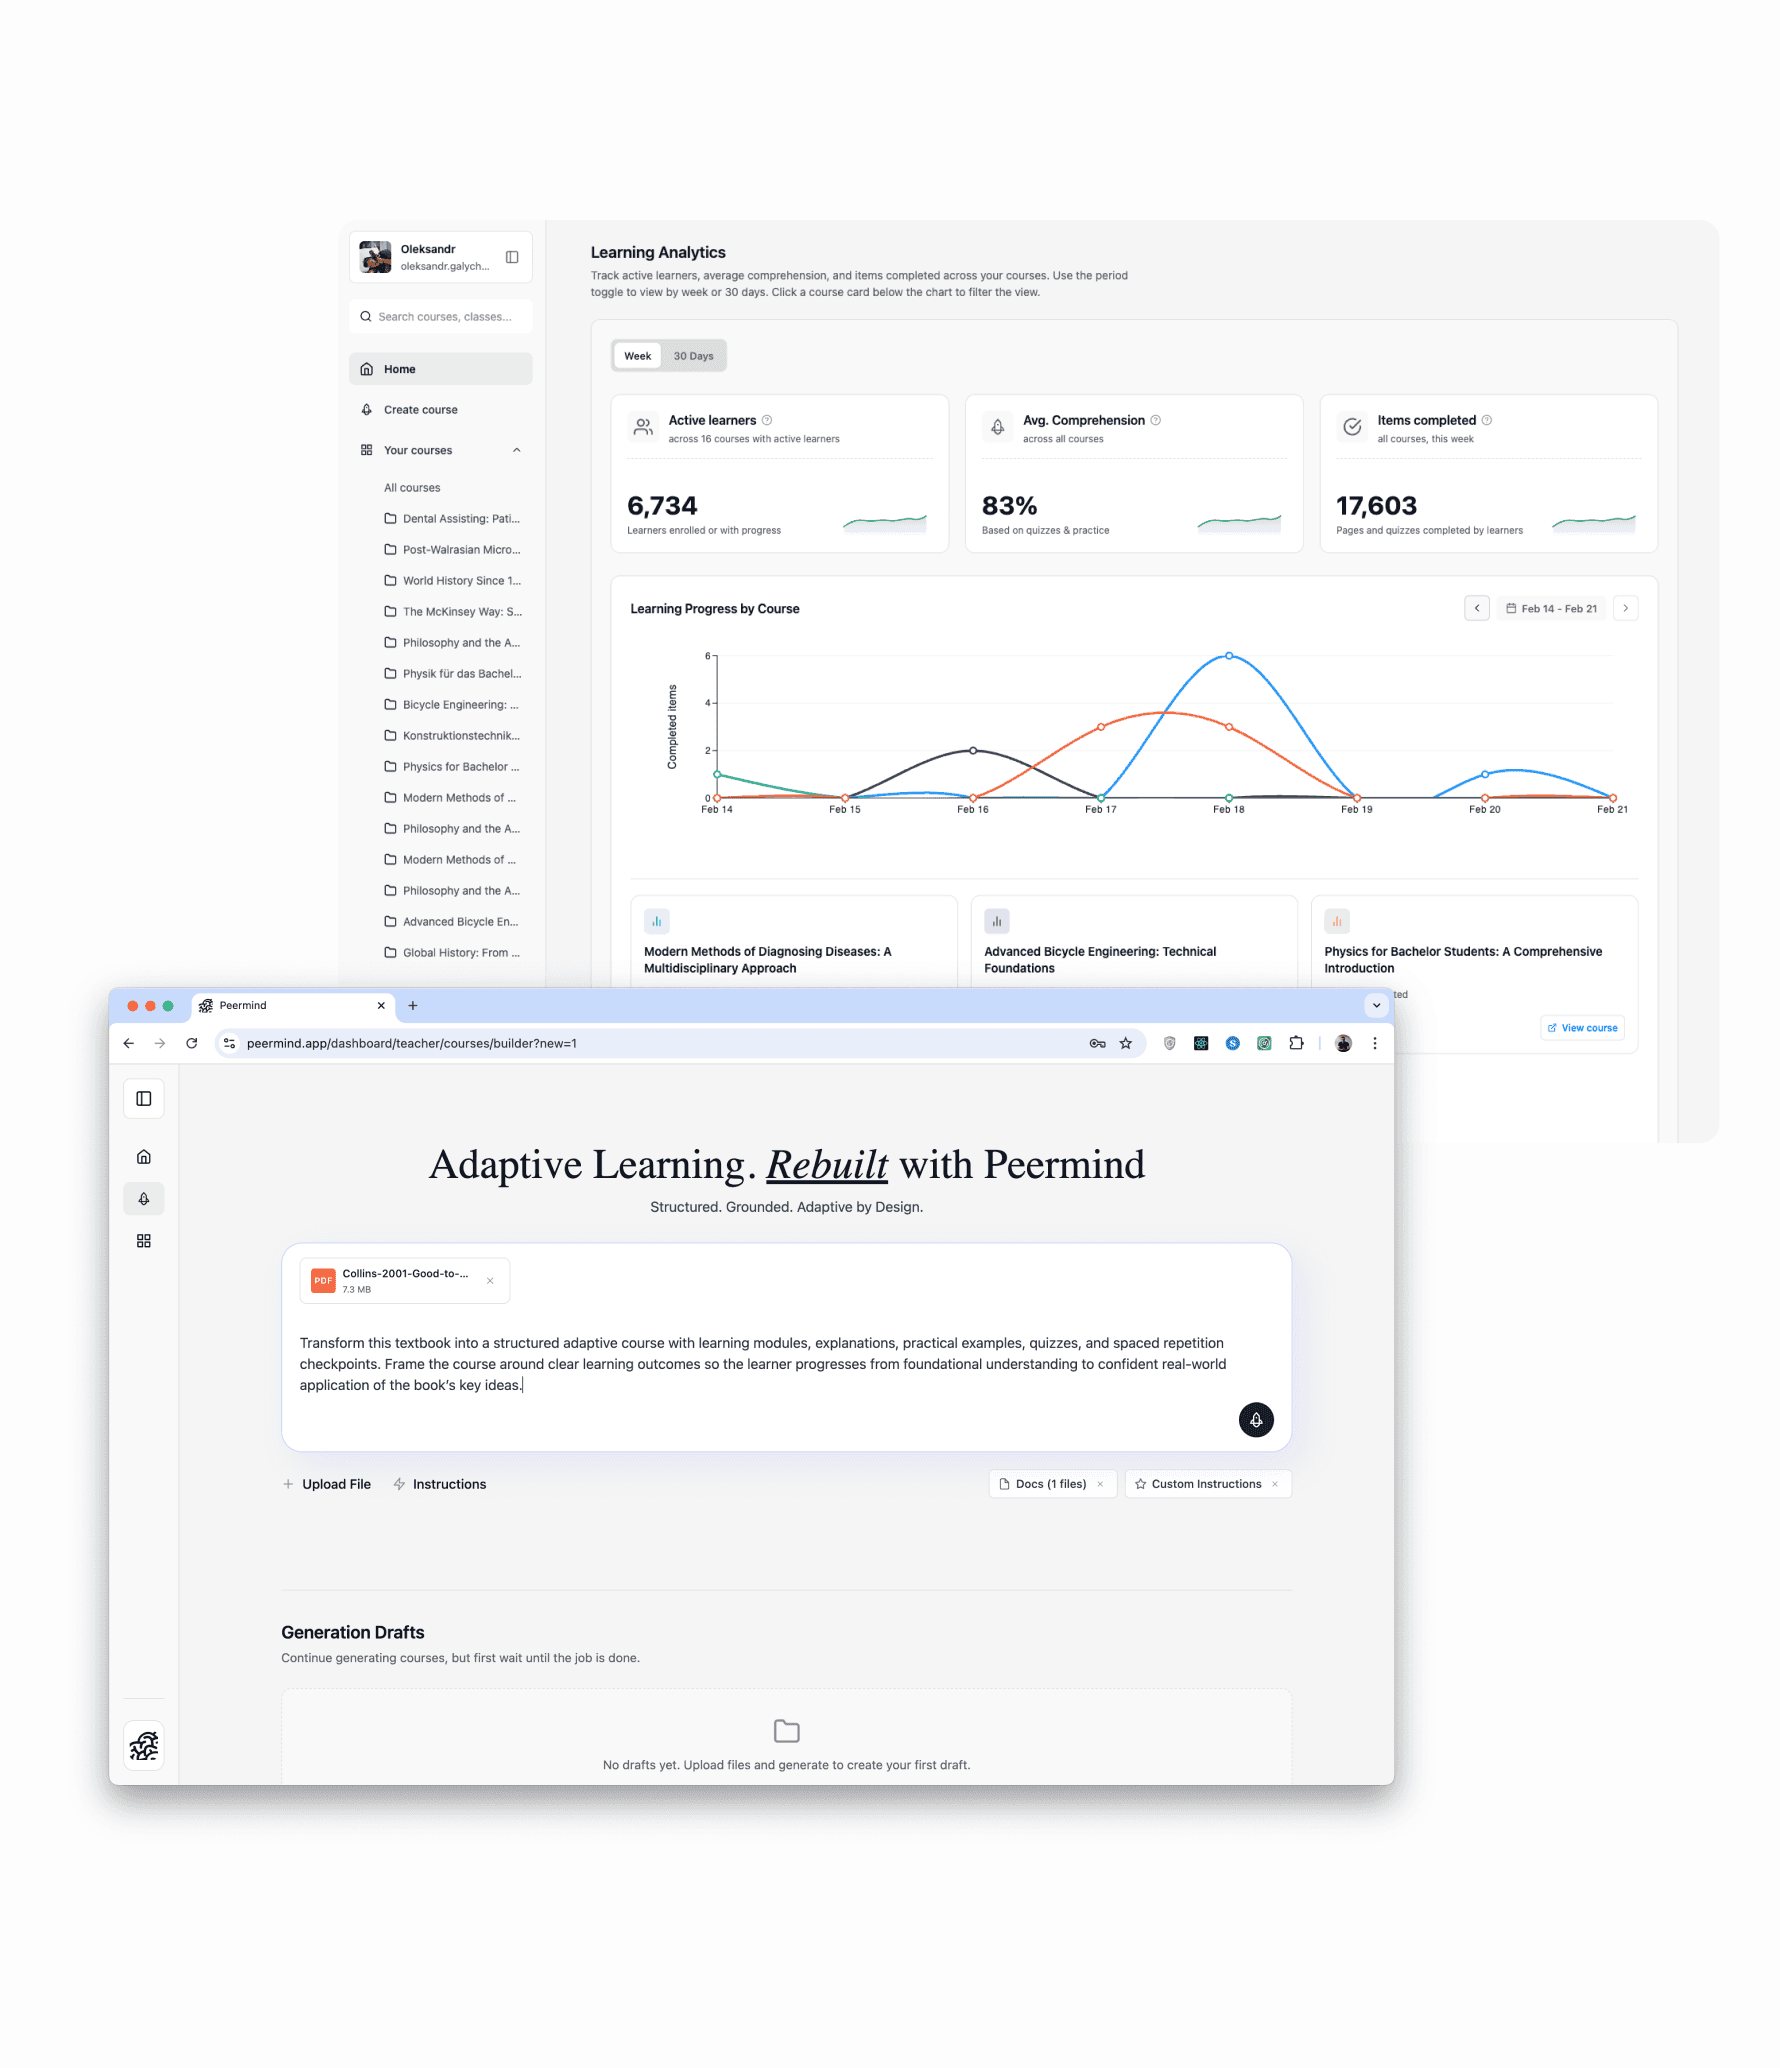This screenshot has width=1780, height=2068.
Task: Remove Custom Instructions chip
Action: coord(1275,1484)
